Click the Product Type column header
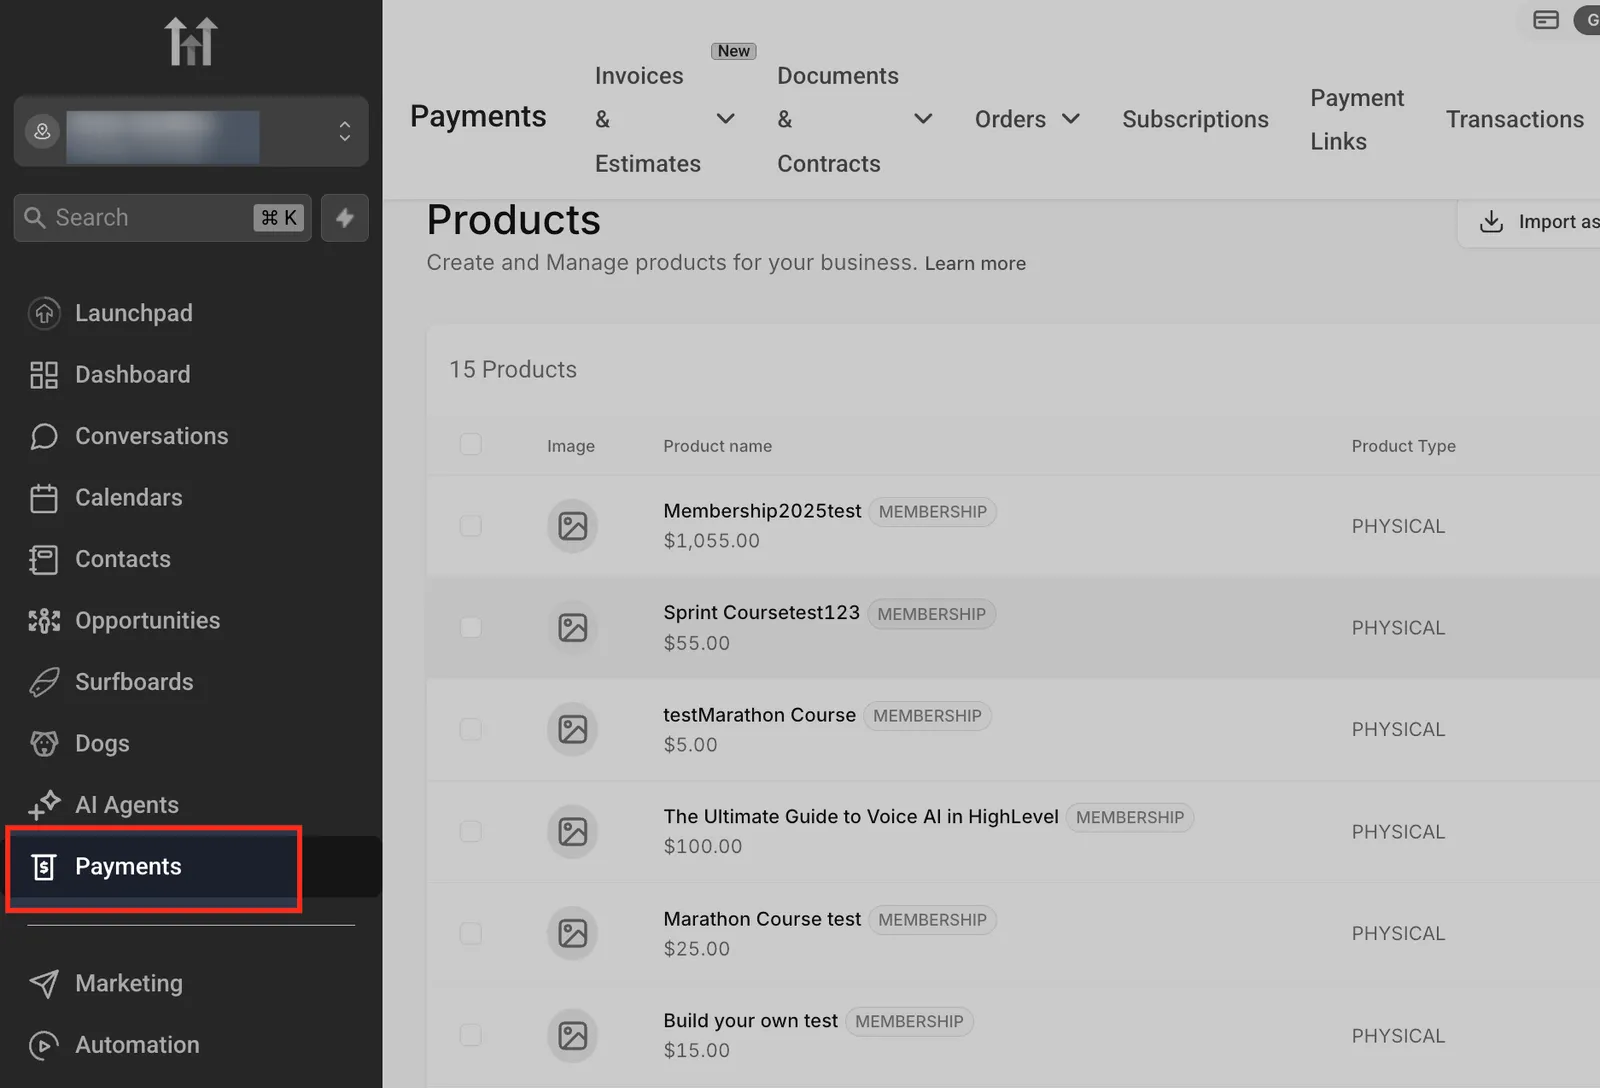Image resolution: width=1600 pixels, height=1088 pixels. (x=1403, y=446)
